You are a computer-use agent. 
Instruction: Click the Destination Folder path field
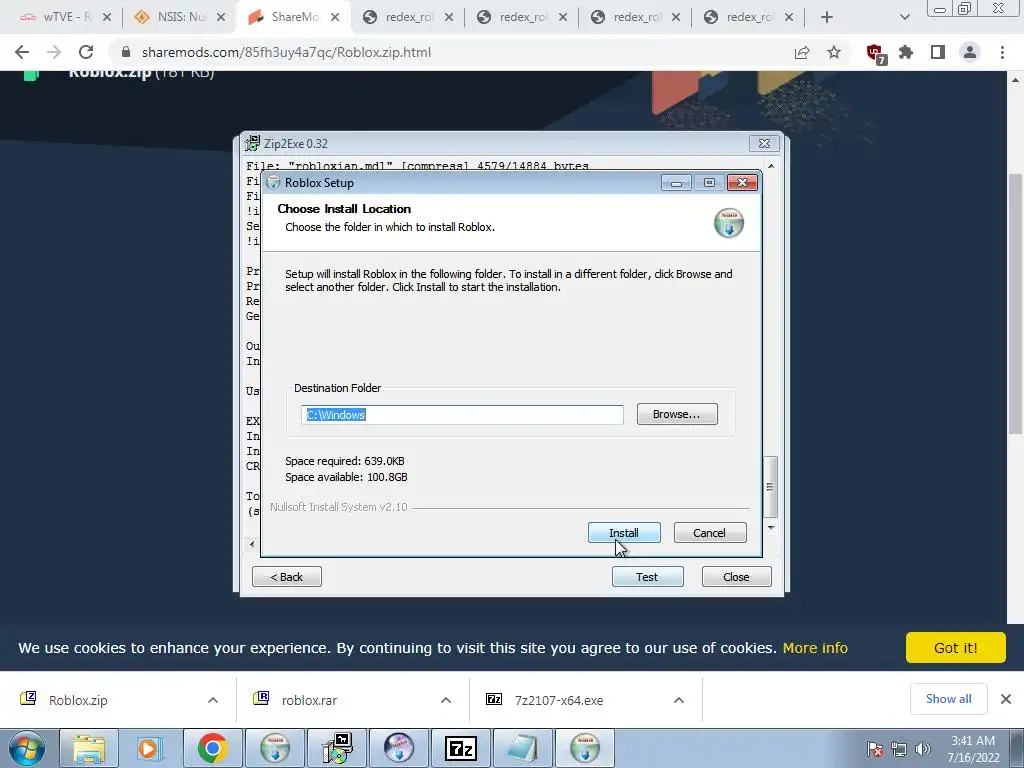click(462, 415)
